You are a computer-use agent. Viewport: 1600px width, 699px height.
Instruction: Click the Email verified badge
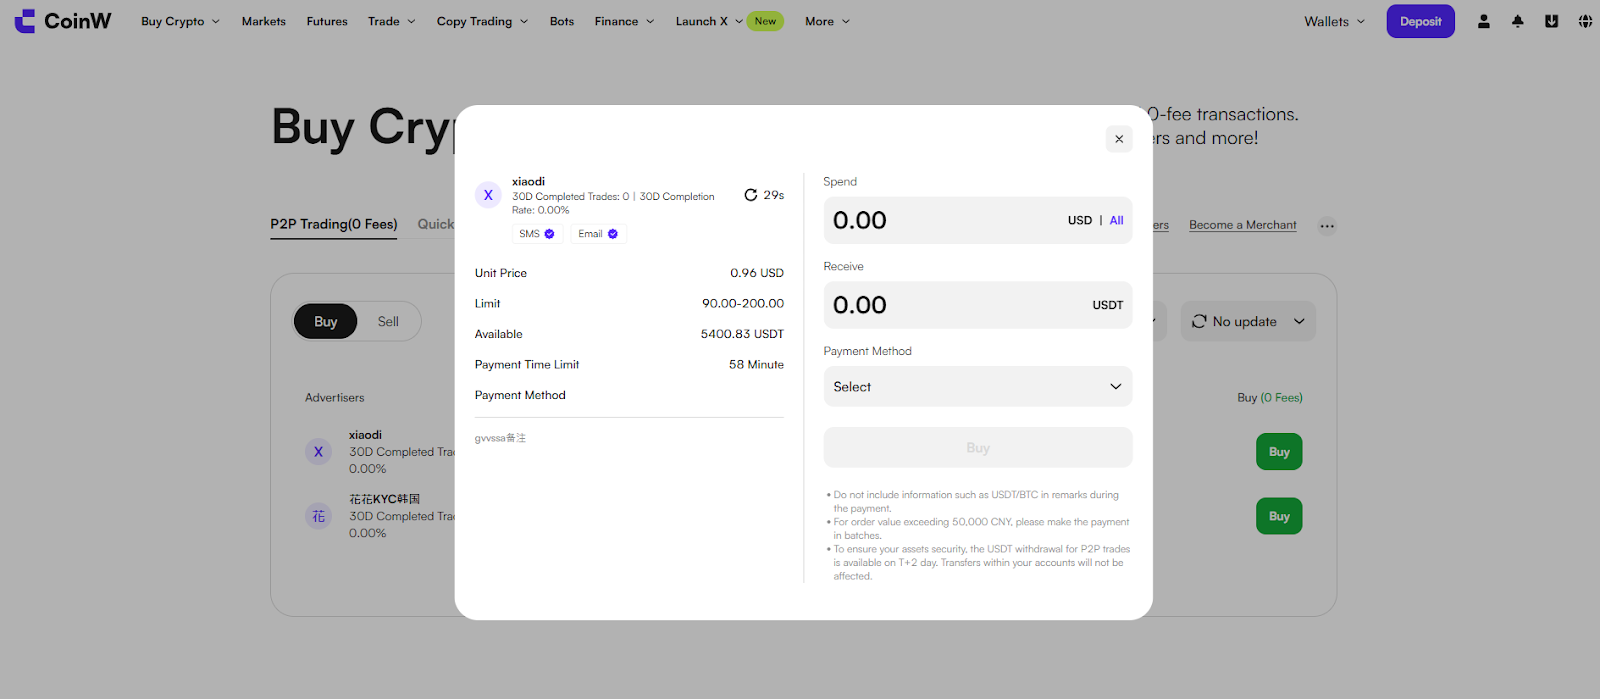598,234
